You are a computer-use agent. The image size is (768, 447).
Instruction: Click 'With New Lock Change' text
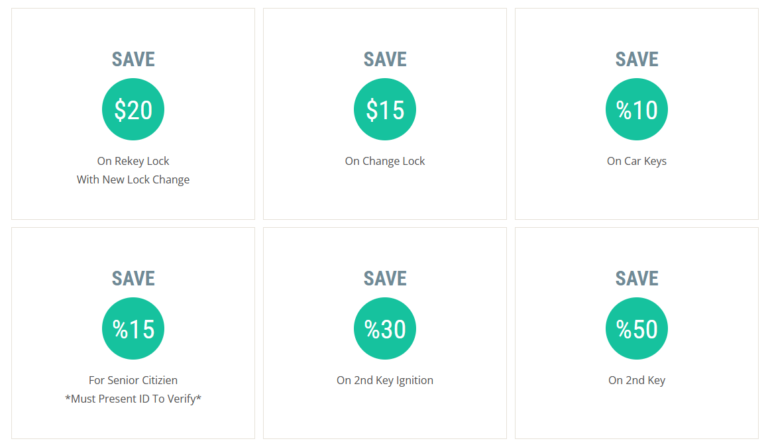click(x=133, y=180)
